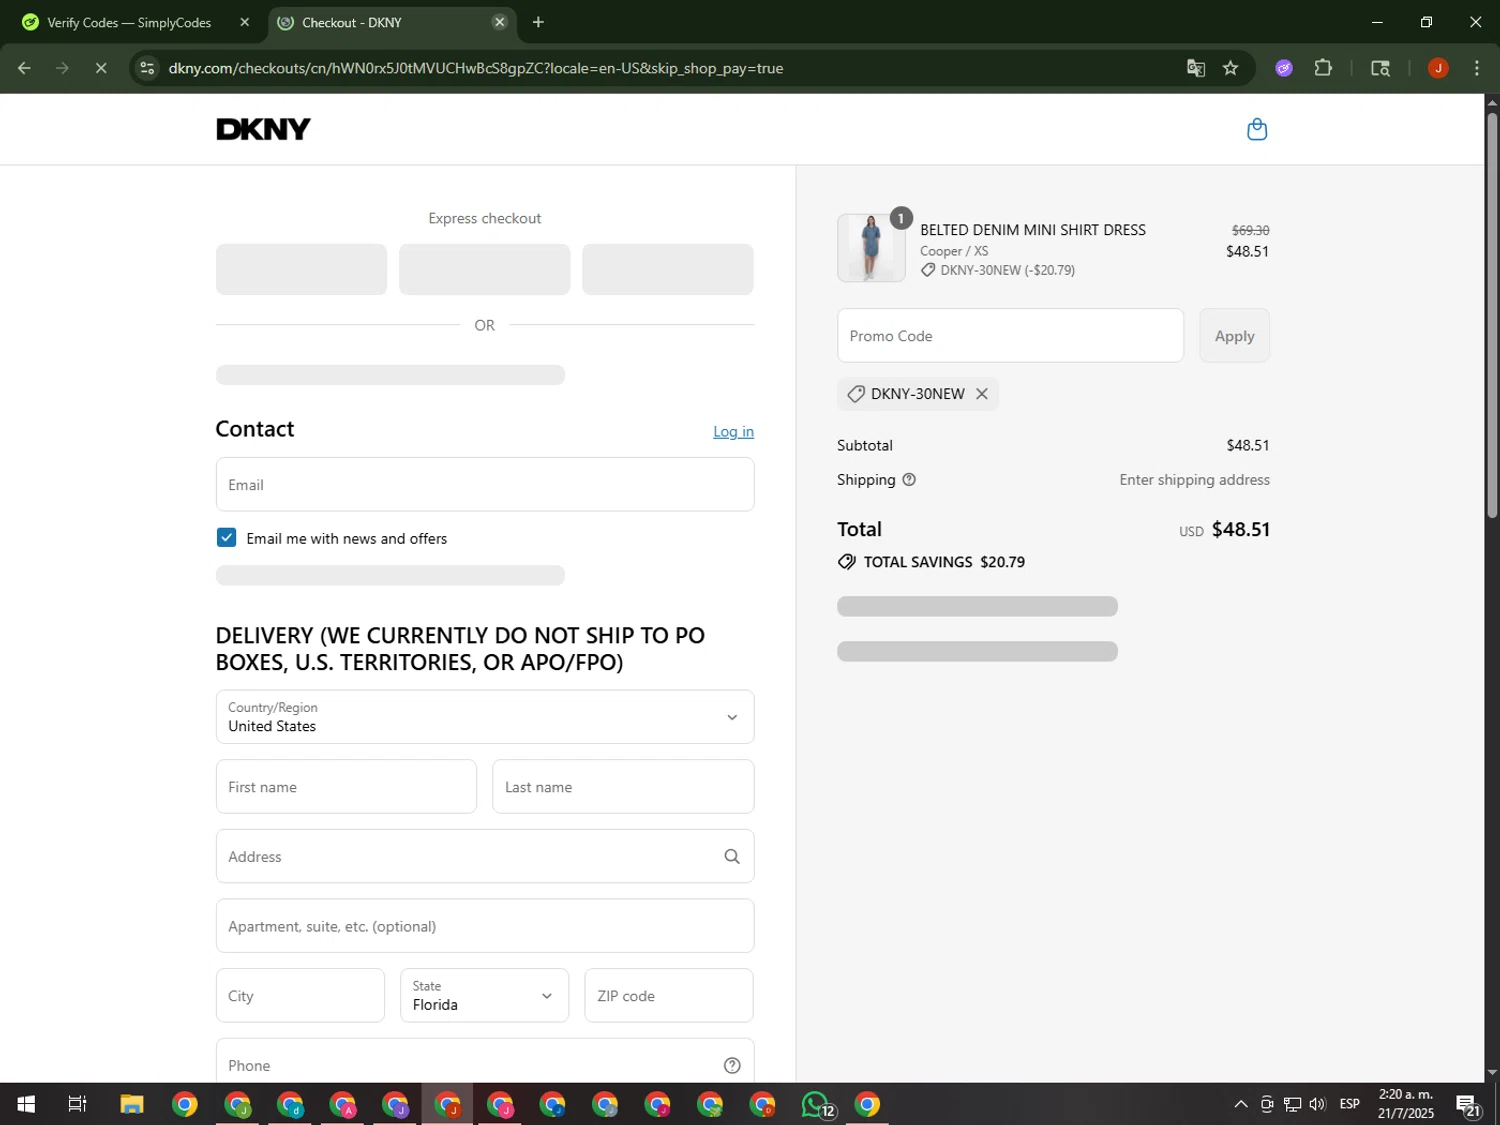Open Task View on the taskbar

point(77,1104)
